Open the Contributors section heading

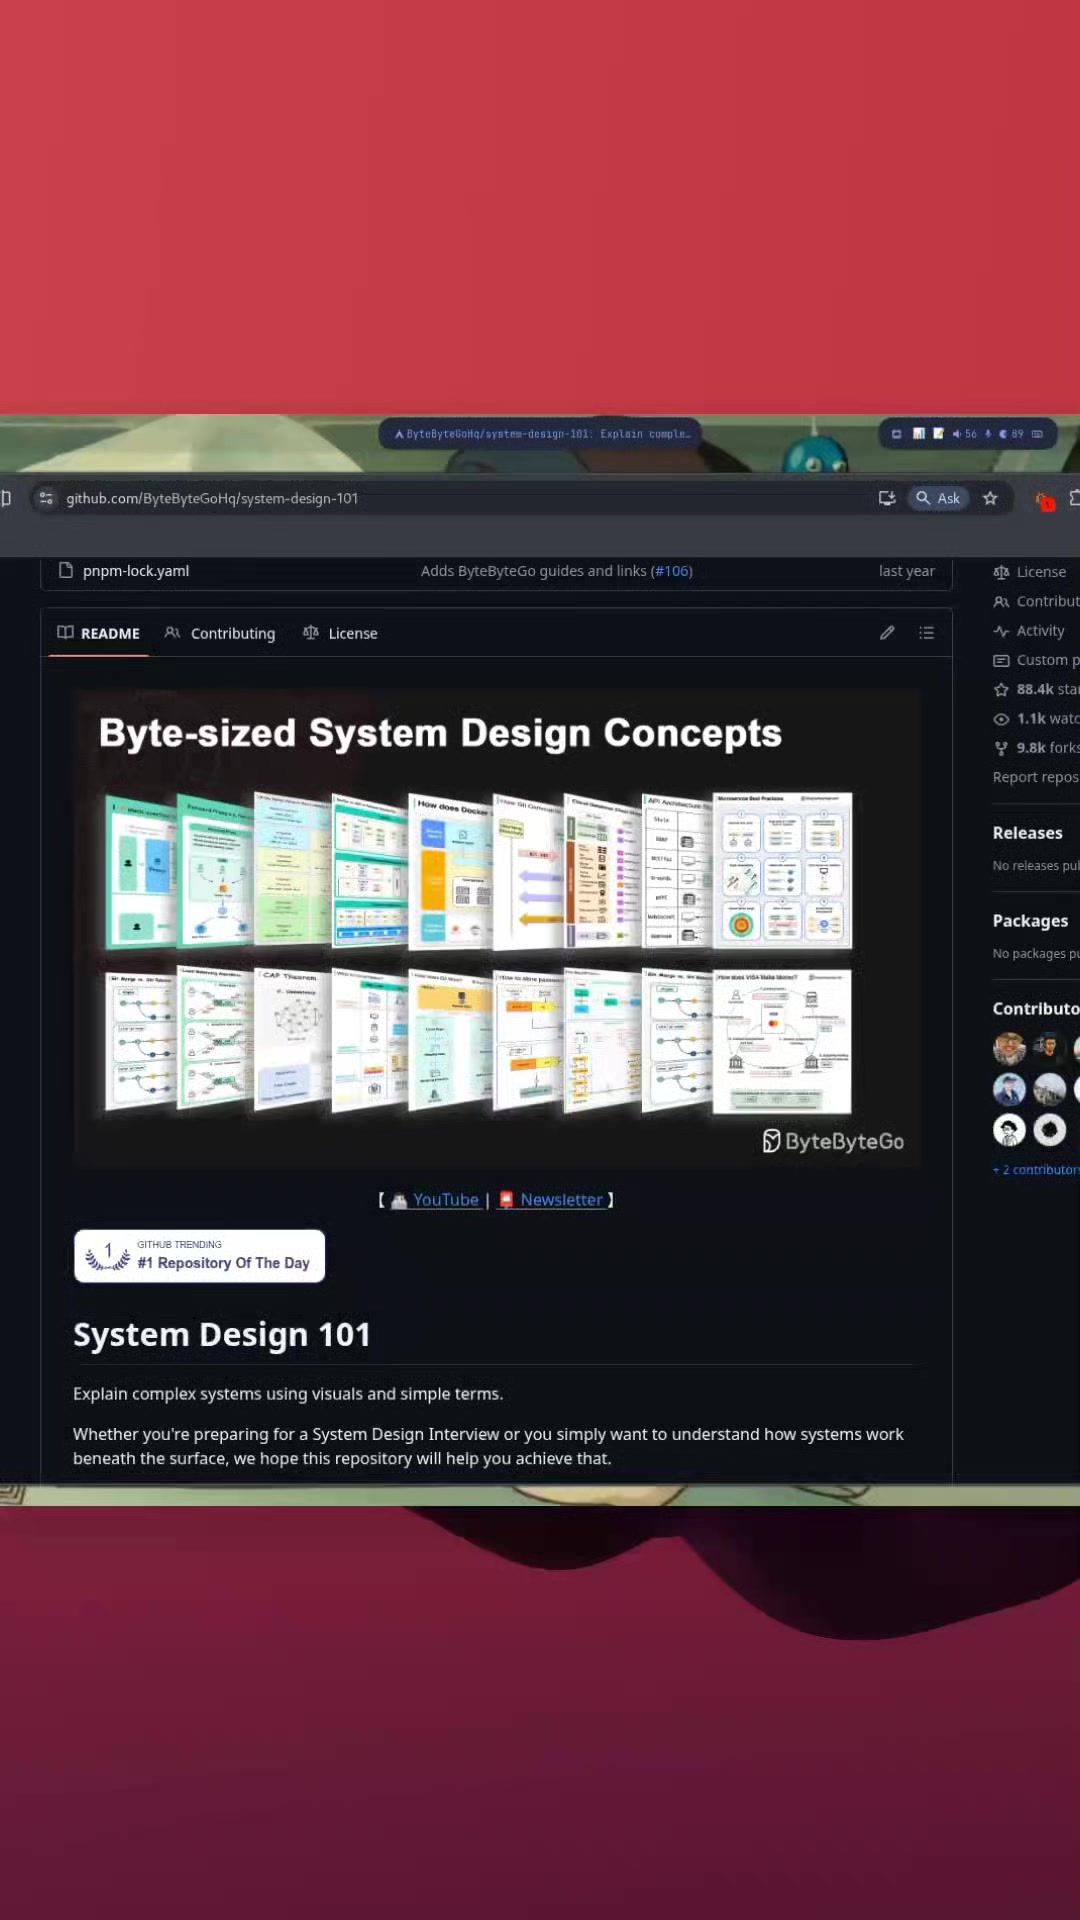[x=1036, y=1009]
